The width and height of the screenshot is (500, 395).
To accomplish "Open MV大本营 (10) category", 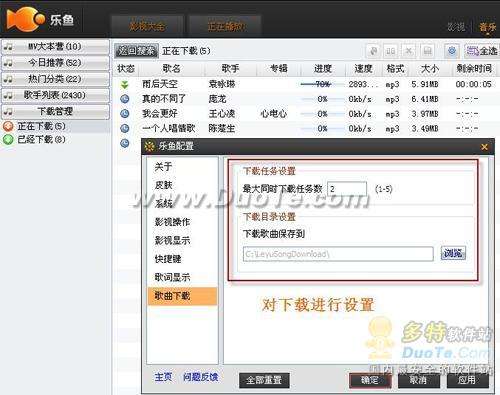I will [55, 47].
